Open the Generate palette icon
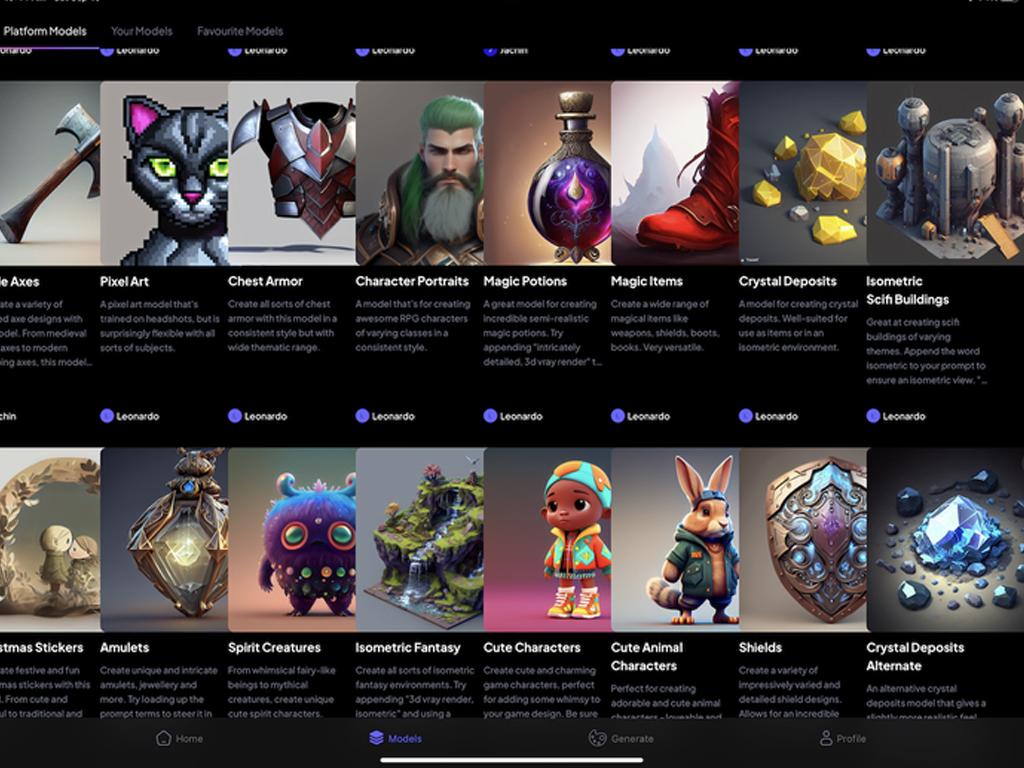Screen dimensions: 1024x768 tap(597, 738)
